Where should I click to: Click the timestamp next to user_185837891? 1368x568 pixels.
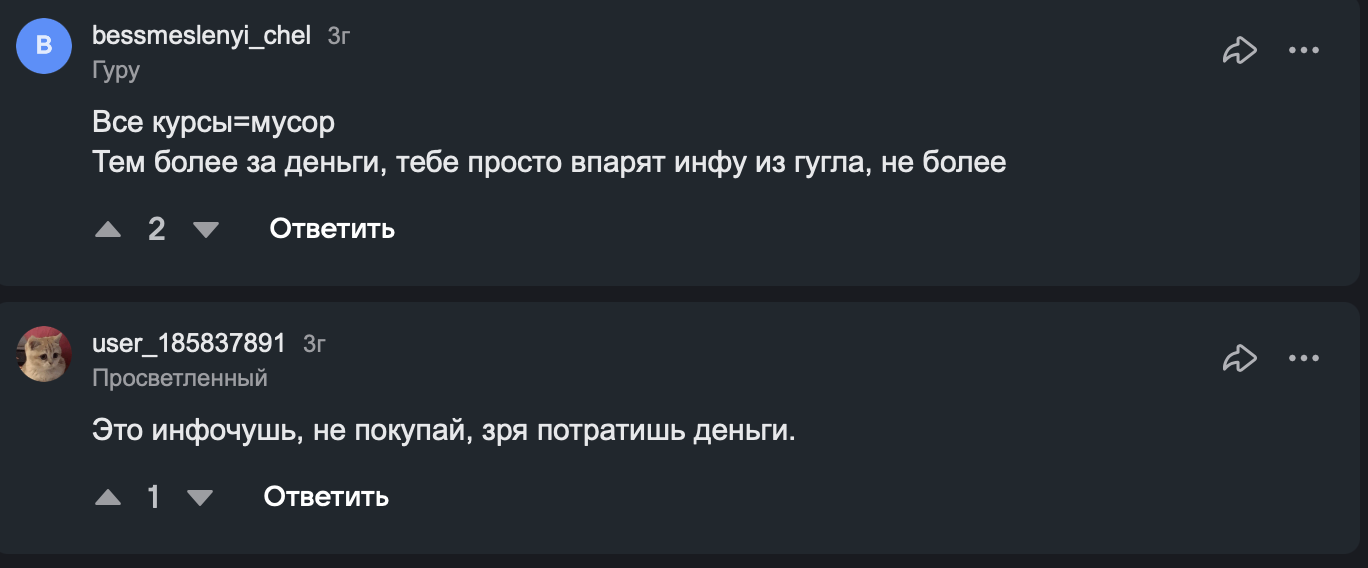click(x=314, y=345)
